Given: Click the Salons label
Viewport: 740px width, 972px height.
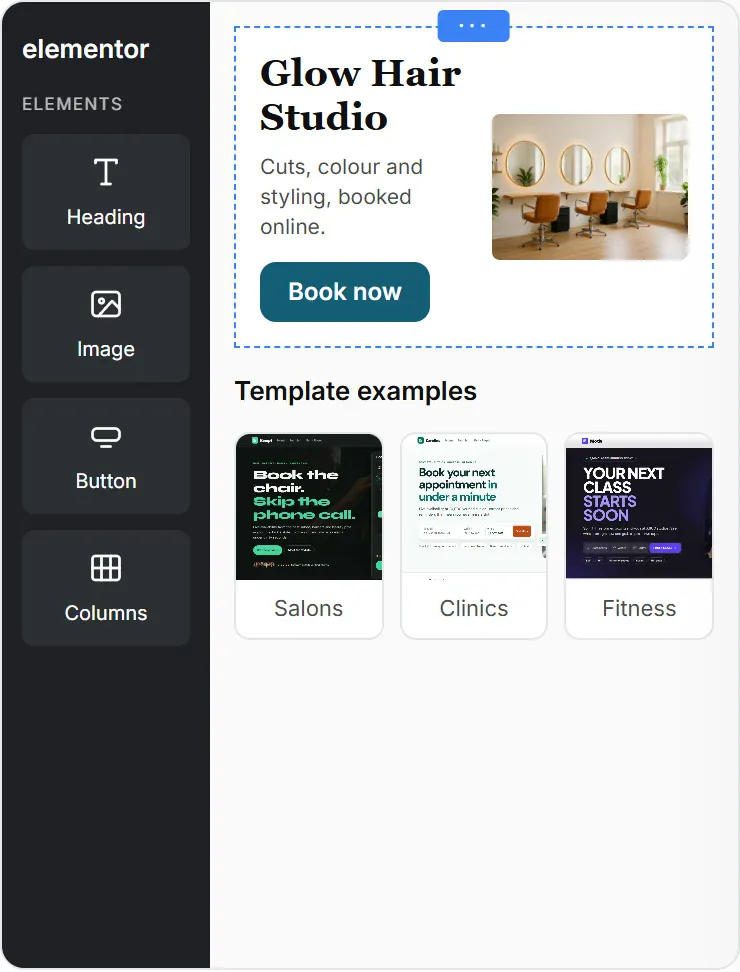Looking at the screenshot, I should [309, 608].
